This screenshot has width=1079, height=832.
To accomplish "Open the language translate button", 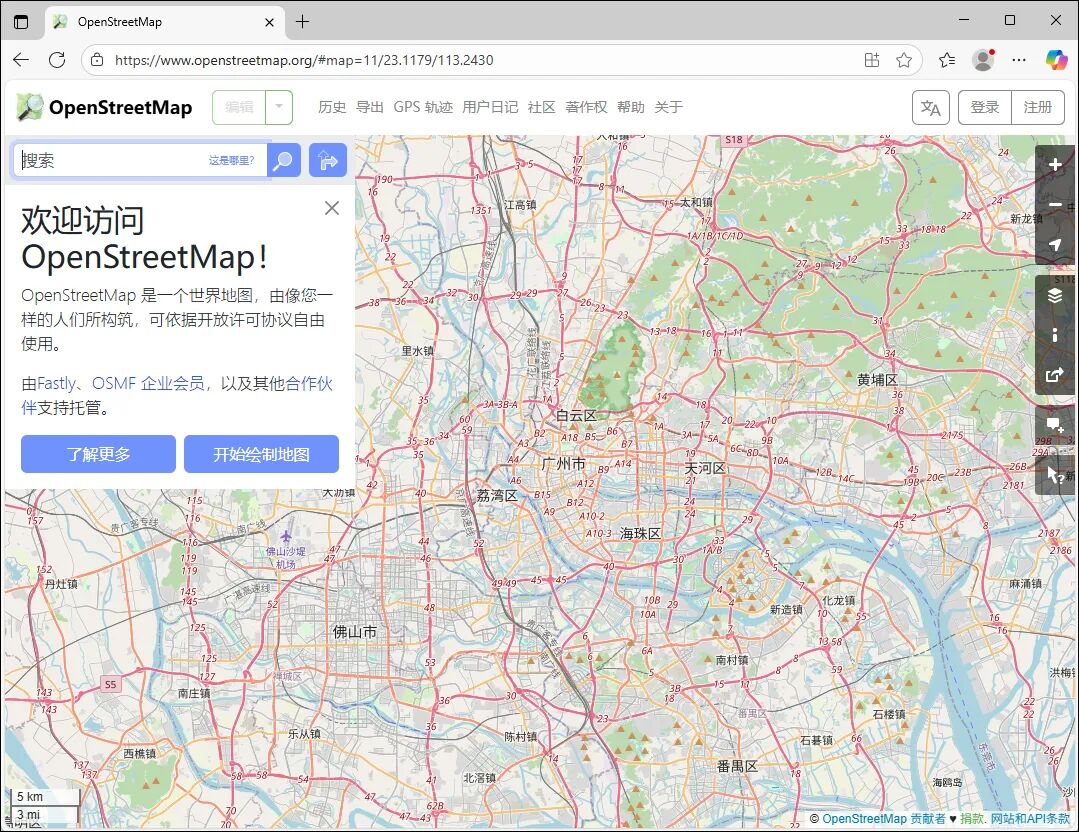I will coord(930,108).
